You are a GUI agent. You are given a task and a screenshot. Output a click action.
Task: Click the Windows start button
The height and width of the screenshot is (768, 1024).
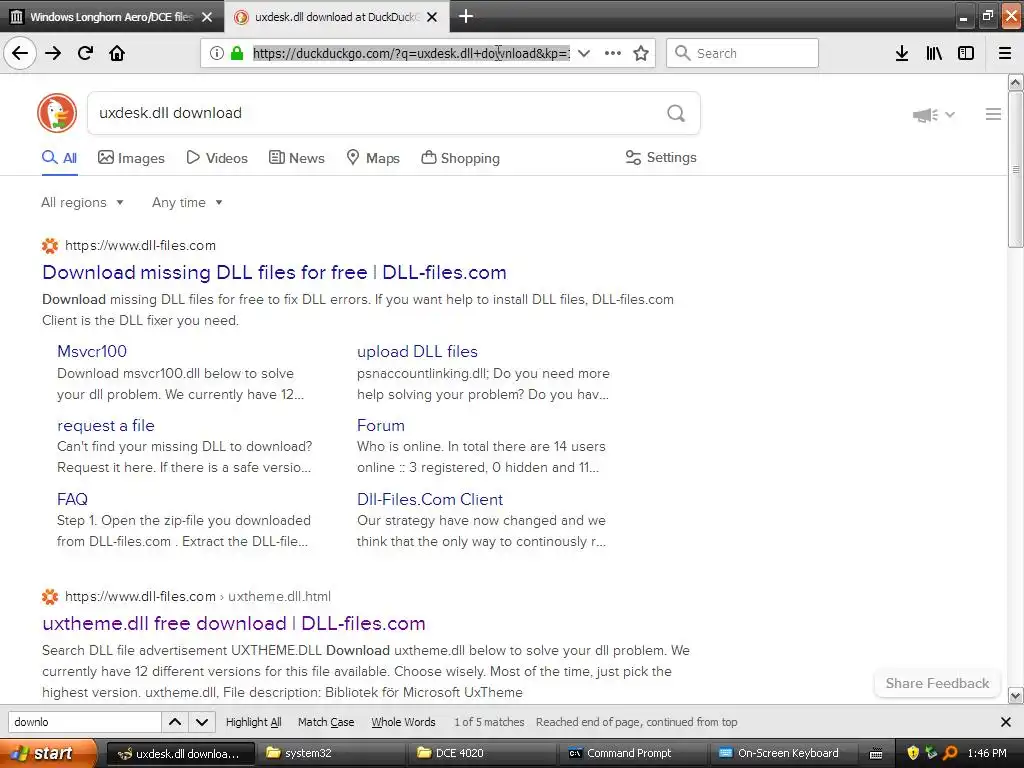pos(48,753)
